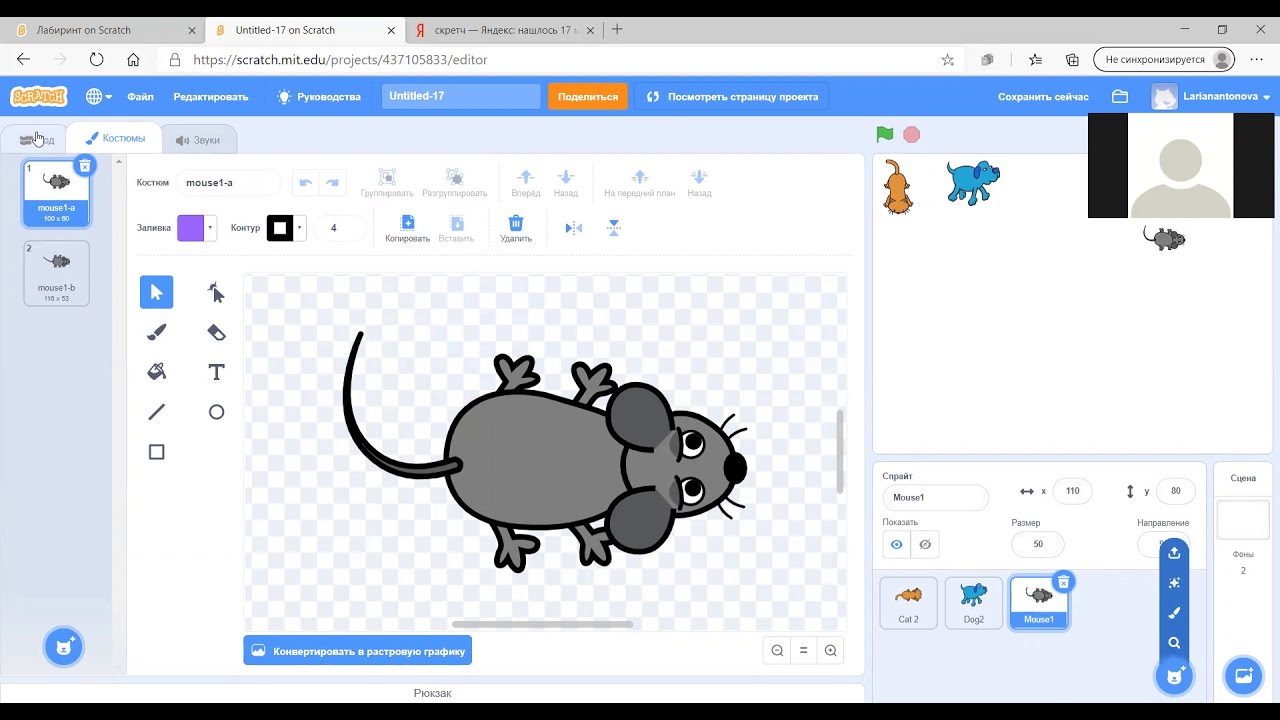Click Конвертировать в растровую графику button

pyautogui.click(x=358, y=651)
